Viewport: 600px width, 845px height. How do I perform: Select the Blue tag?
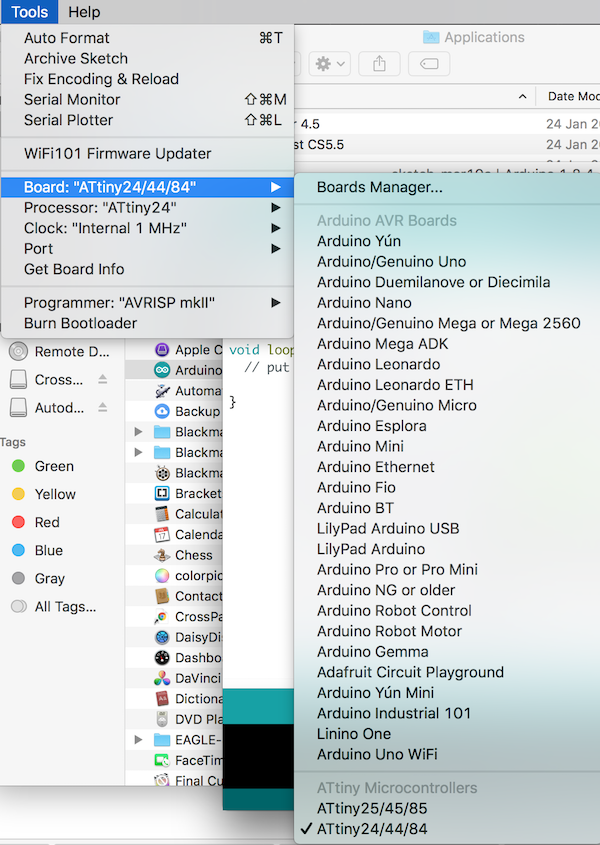coord(38,550)
